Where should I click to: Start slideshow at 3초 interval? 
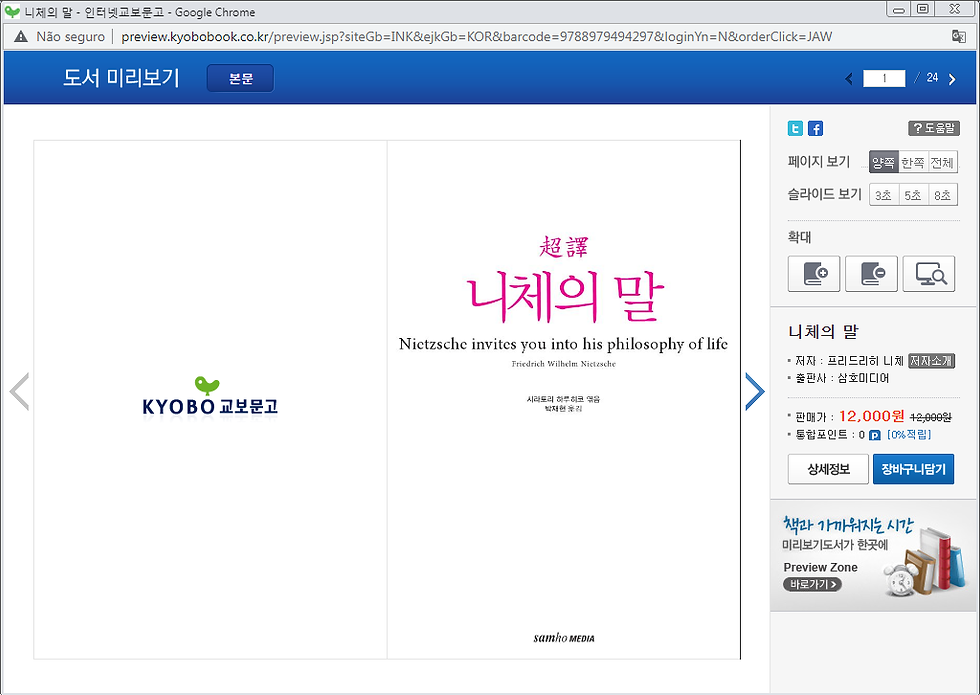coord(884,195)
